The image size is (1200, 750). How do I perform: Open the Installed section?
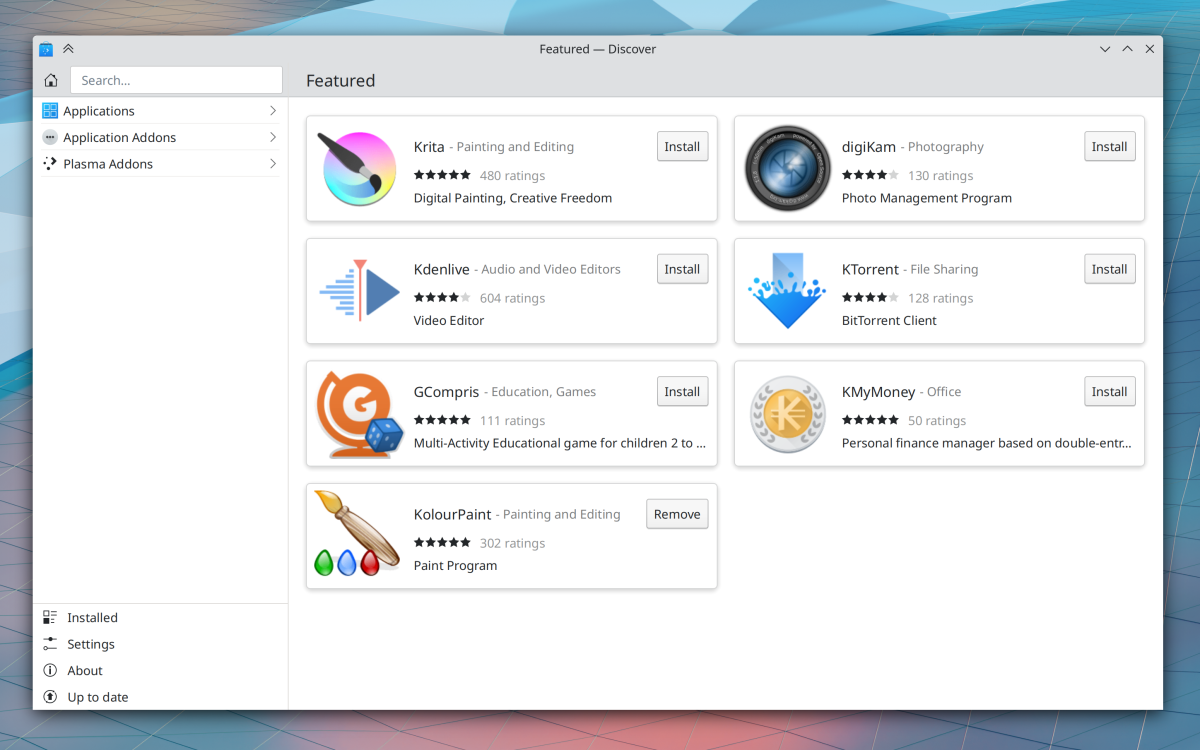pyautogui.click(x=92, y=618)
